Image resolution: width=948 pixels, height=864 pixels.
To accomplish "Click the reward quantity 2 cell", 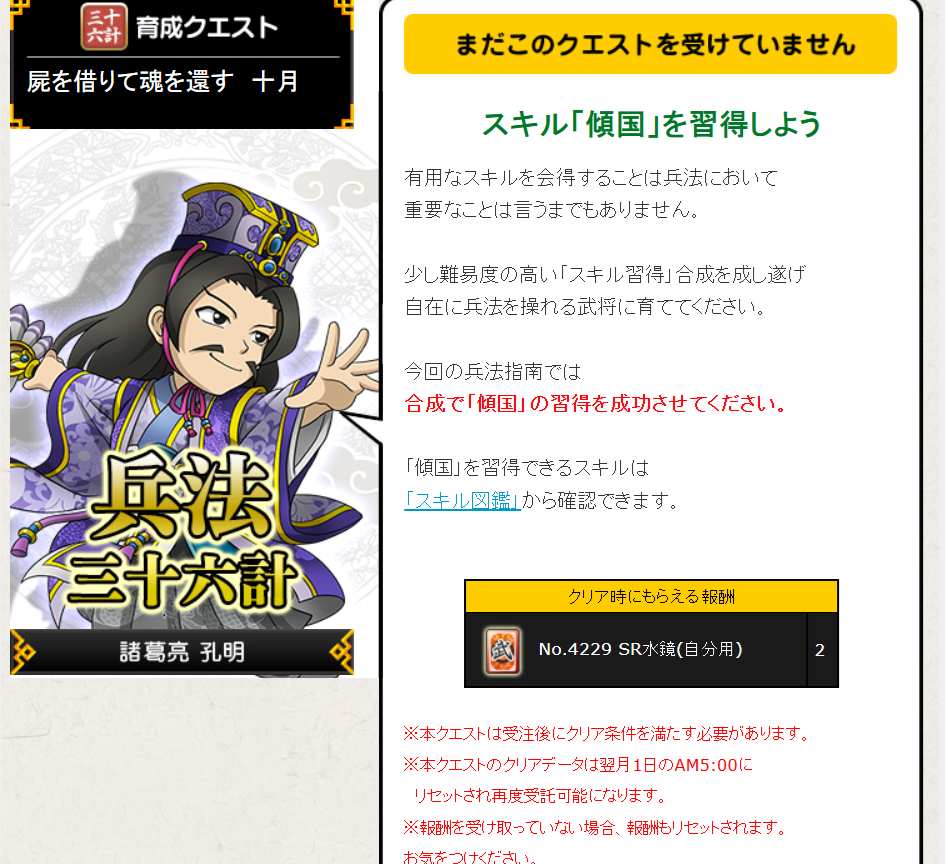I will 820,650.
